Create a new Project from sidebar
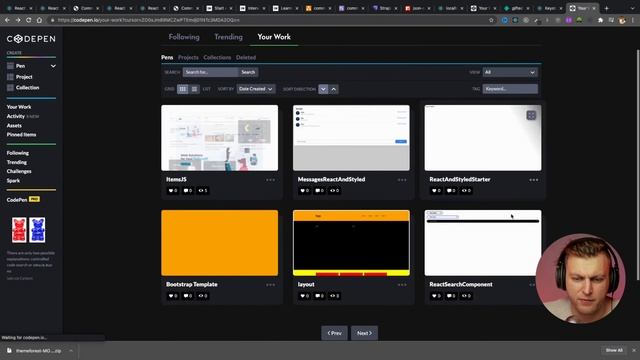The width and height of the screenshot is (640, 360). [x=24, y=77]
